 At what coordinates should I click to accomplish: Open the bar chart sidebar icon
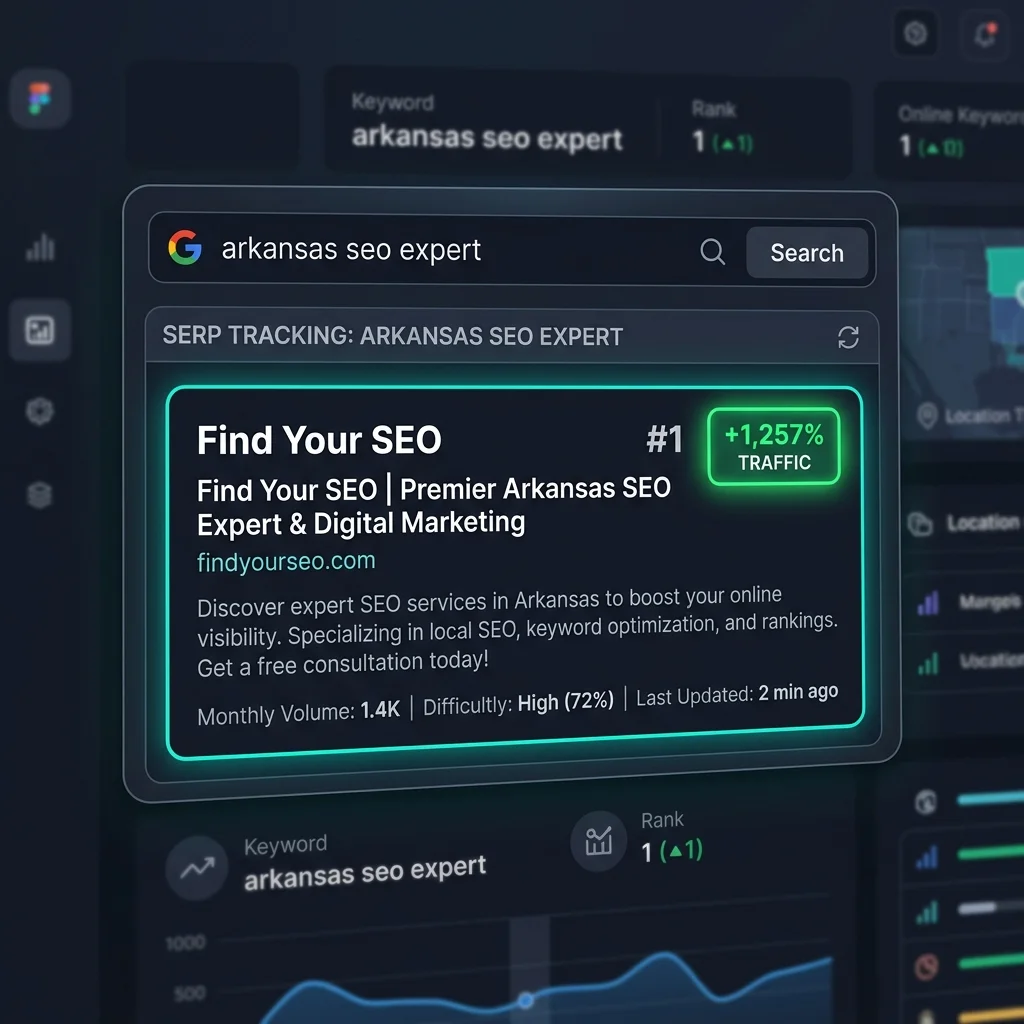pyautogui.click(x=40, y=247)
